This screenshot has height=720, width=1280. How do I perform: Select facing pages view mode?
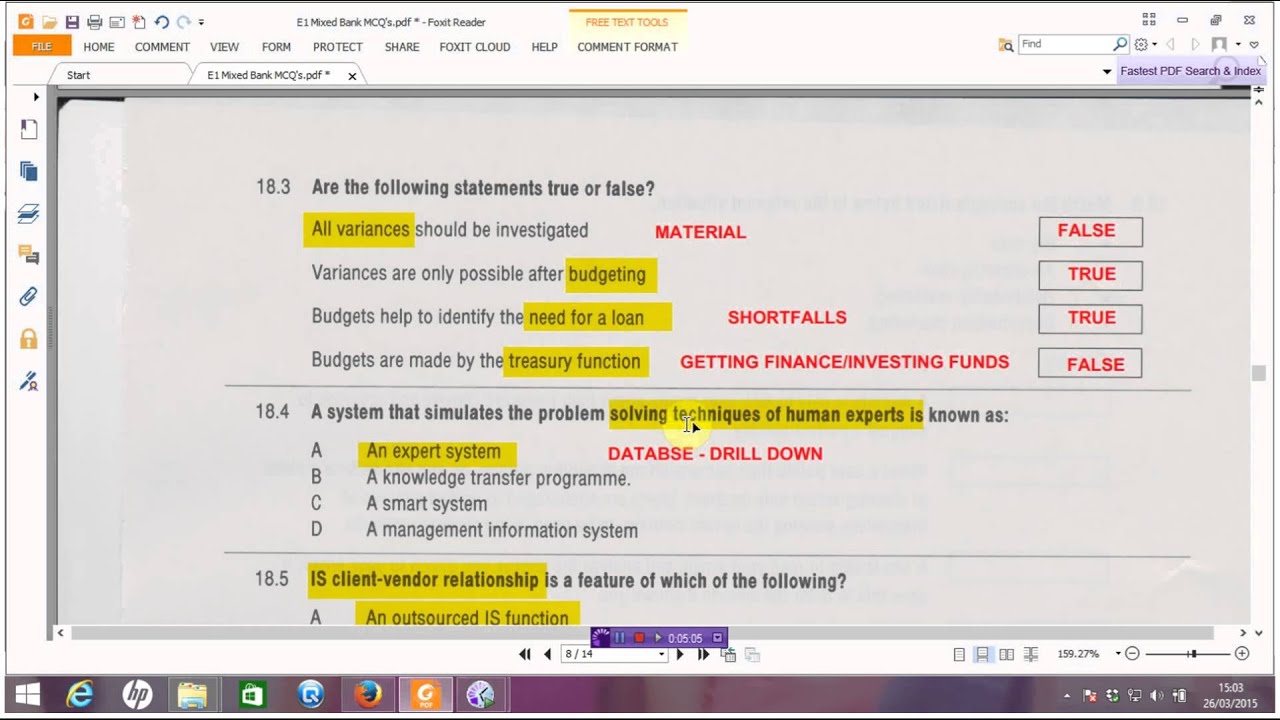(x=1006, y=654)
